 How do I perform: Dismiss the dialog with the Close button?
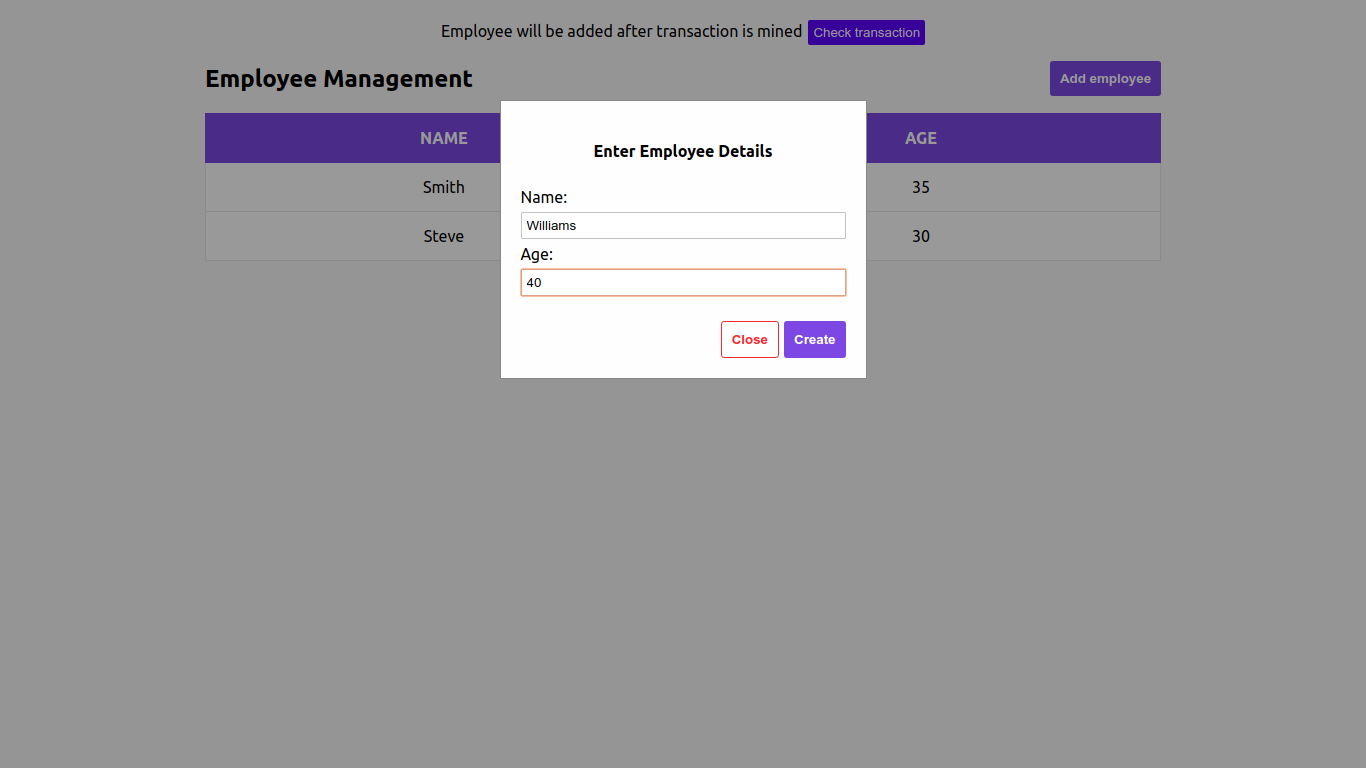[749, 339]
